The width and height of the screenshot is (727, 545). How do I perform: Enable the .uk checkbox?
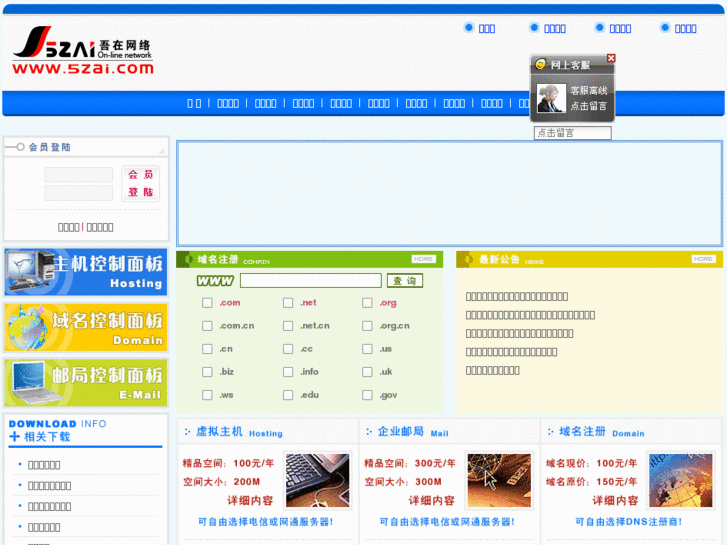[x=367, y=372]
